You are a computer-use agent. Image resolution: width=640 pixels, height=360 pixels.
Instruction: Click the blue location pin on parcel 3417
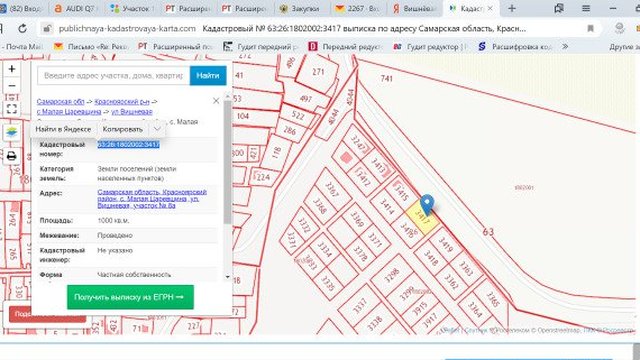click(x=427, y=204)
